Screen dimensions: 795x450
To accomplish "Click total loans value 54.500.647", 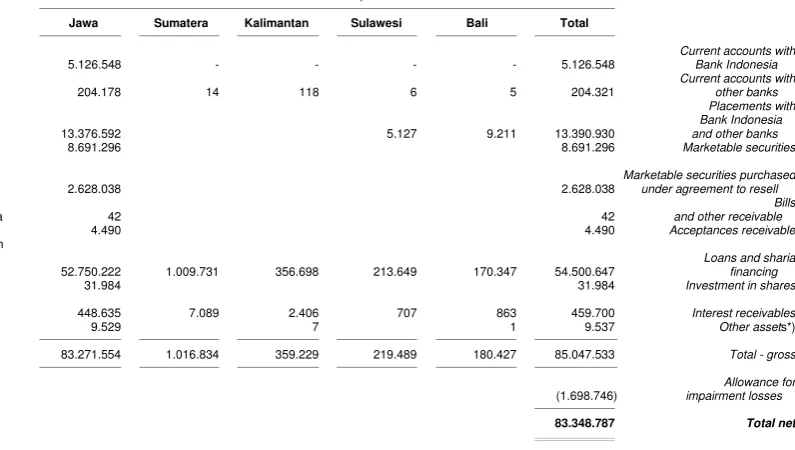I will coord(584,272).
